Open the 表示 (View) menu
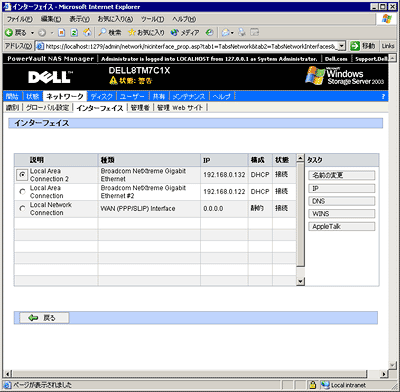 tap(79, 19)
